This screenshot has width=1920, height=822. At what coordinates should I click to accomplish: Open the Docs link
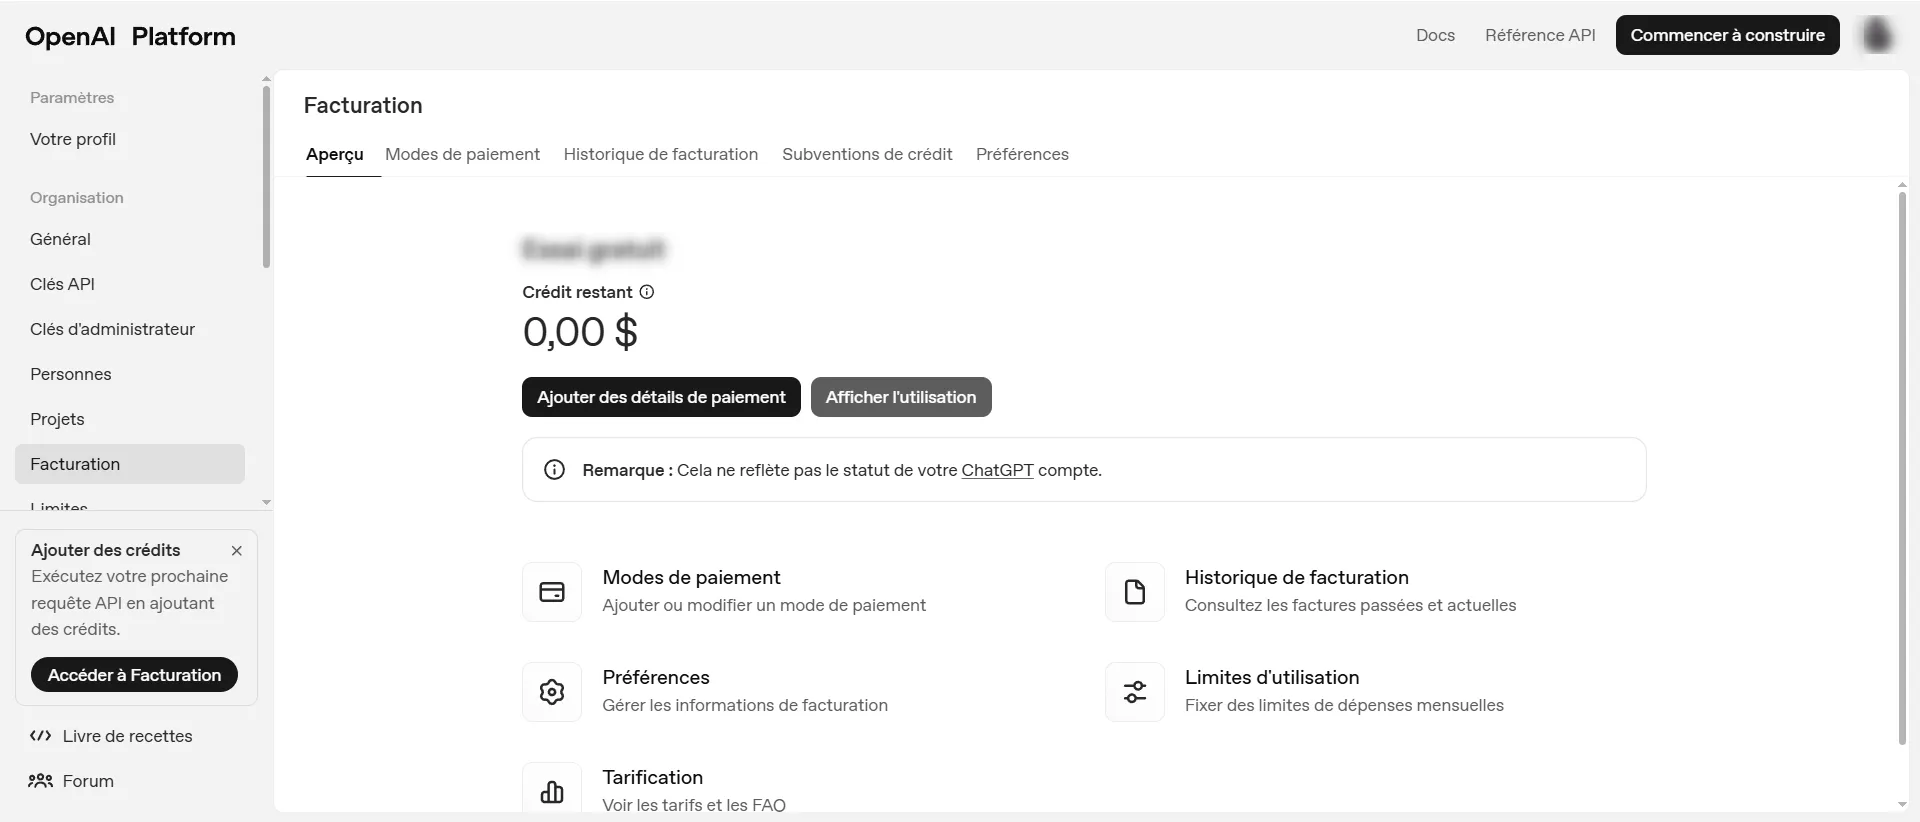point(1435,35)
